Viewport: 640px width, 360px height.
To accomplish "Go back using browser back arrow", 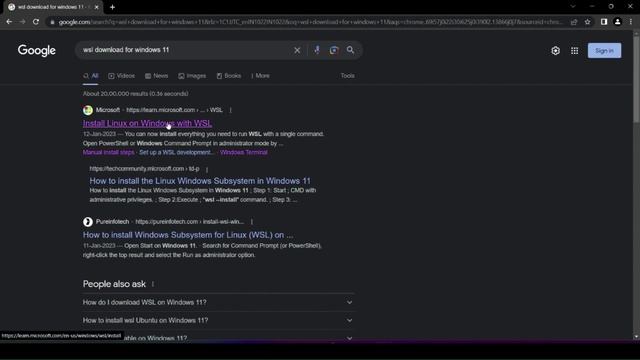I will pyautogui.click(x=9, y=22).
